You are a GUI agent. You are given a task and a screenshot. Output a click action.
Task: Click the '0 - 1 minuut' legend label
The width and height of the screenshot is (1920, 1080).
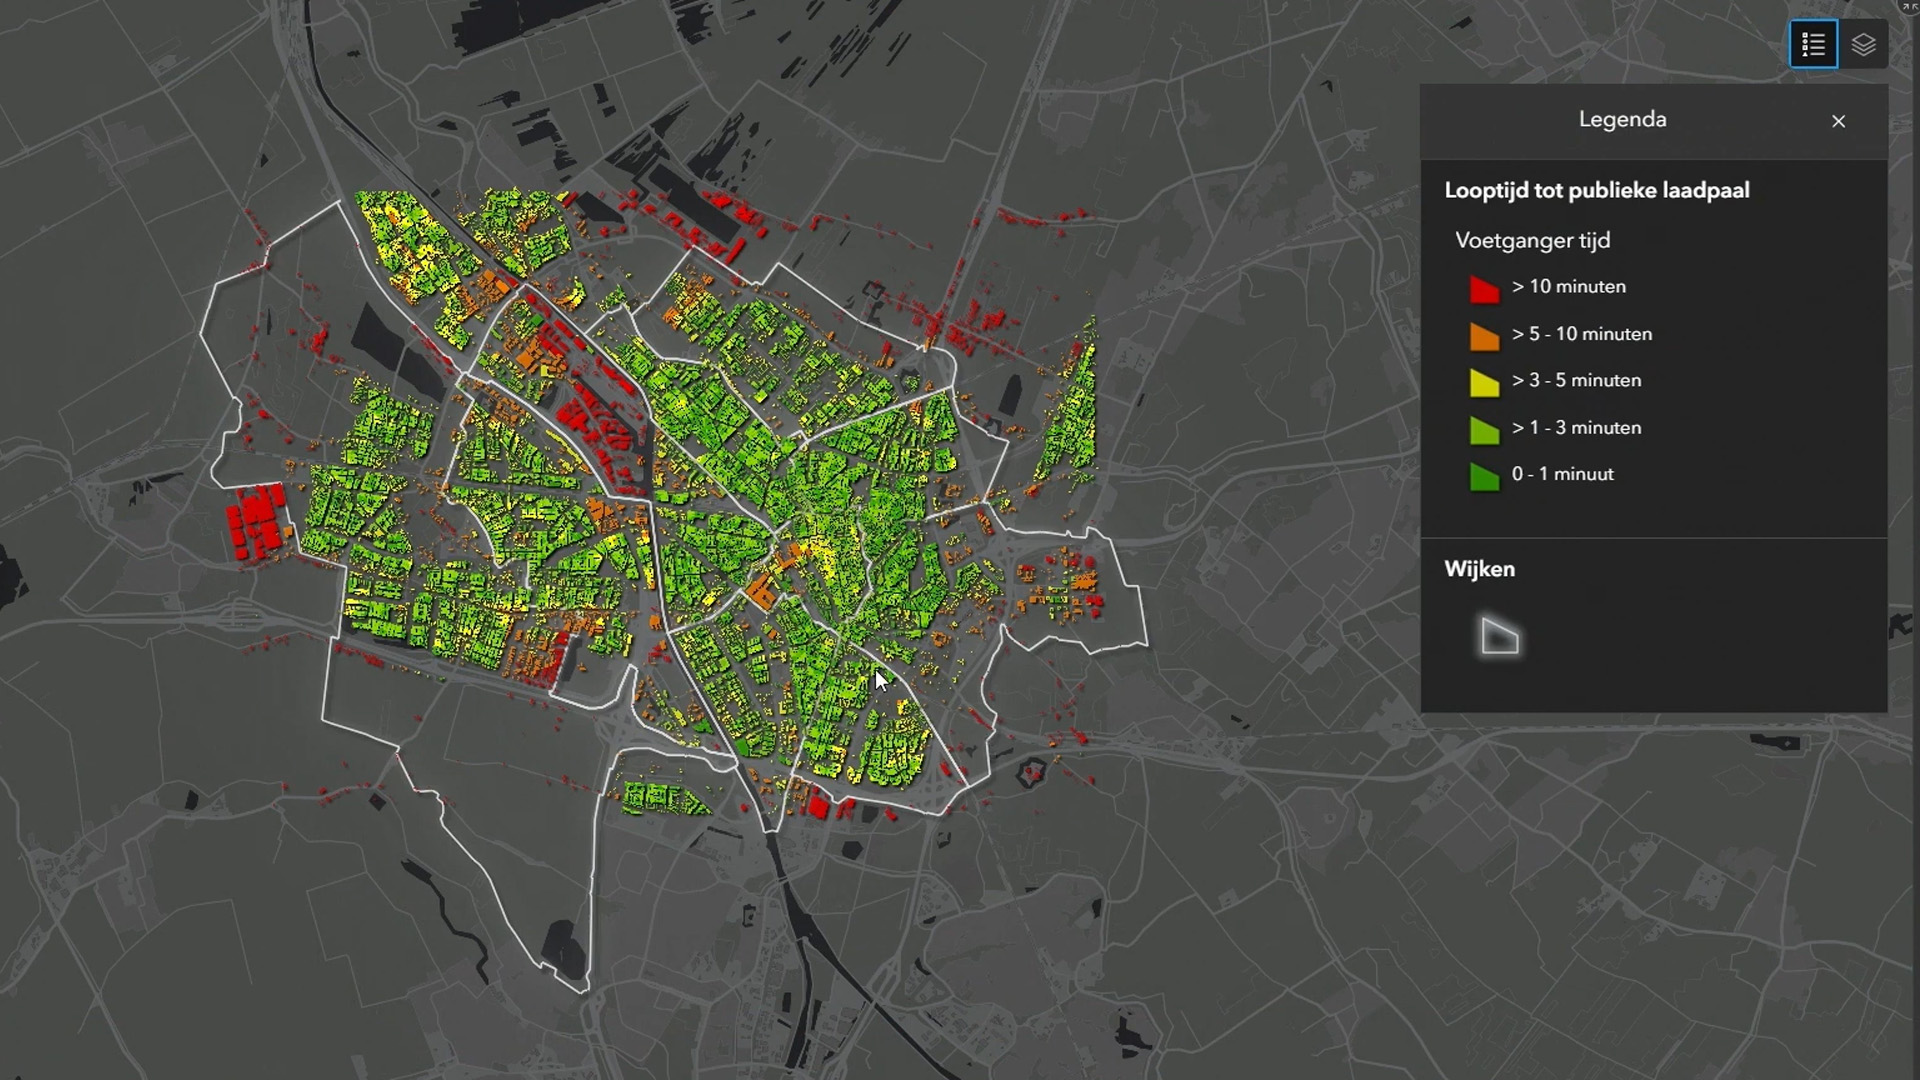point(1562,474)
